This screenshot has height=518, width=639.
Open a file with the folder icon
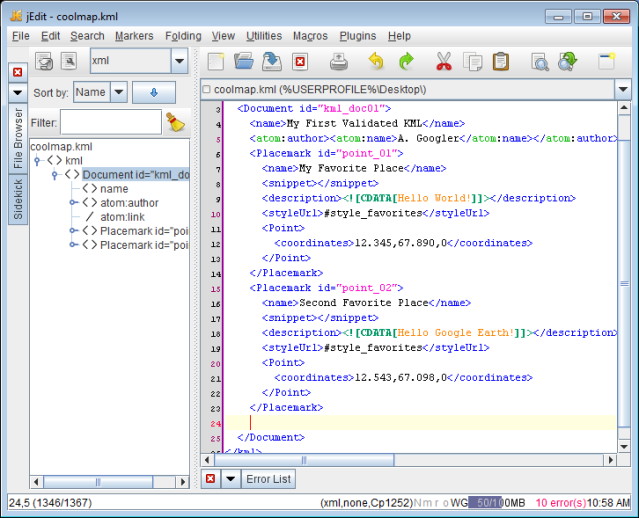(244, 62)
